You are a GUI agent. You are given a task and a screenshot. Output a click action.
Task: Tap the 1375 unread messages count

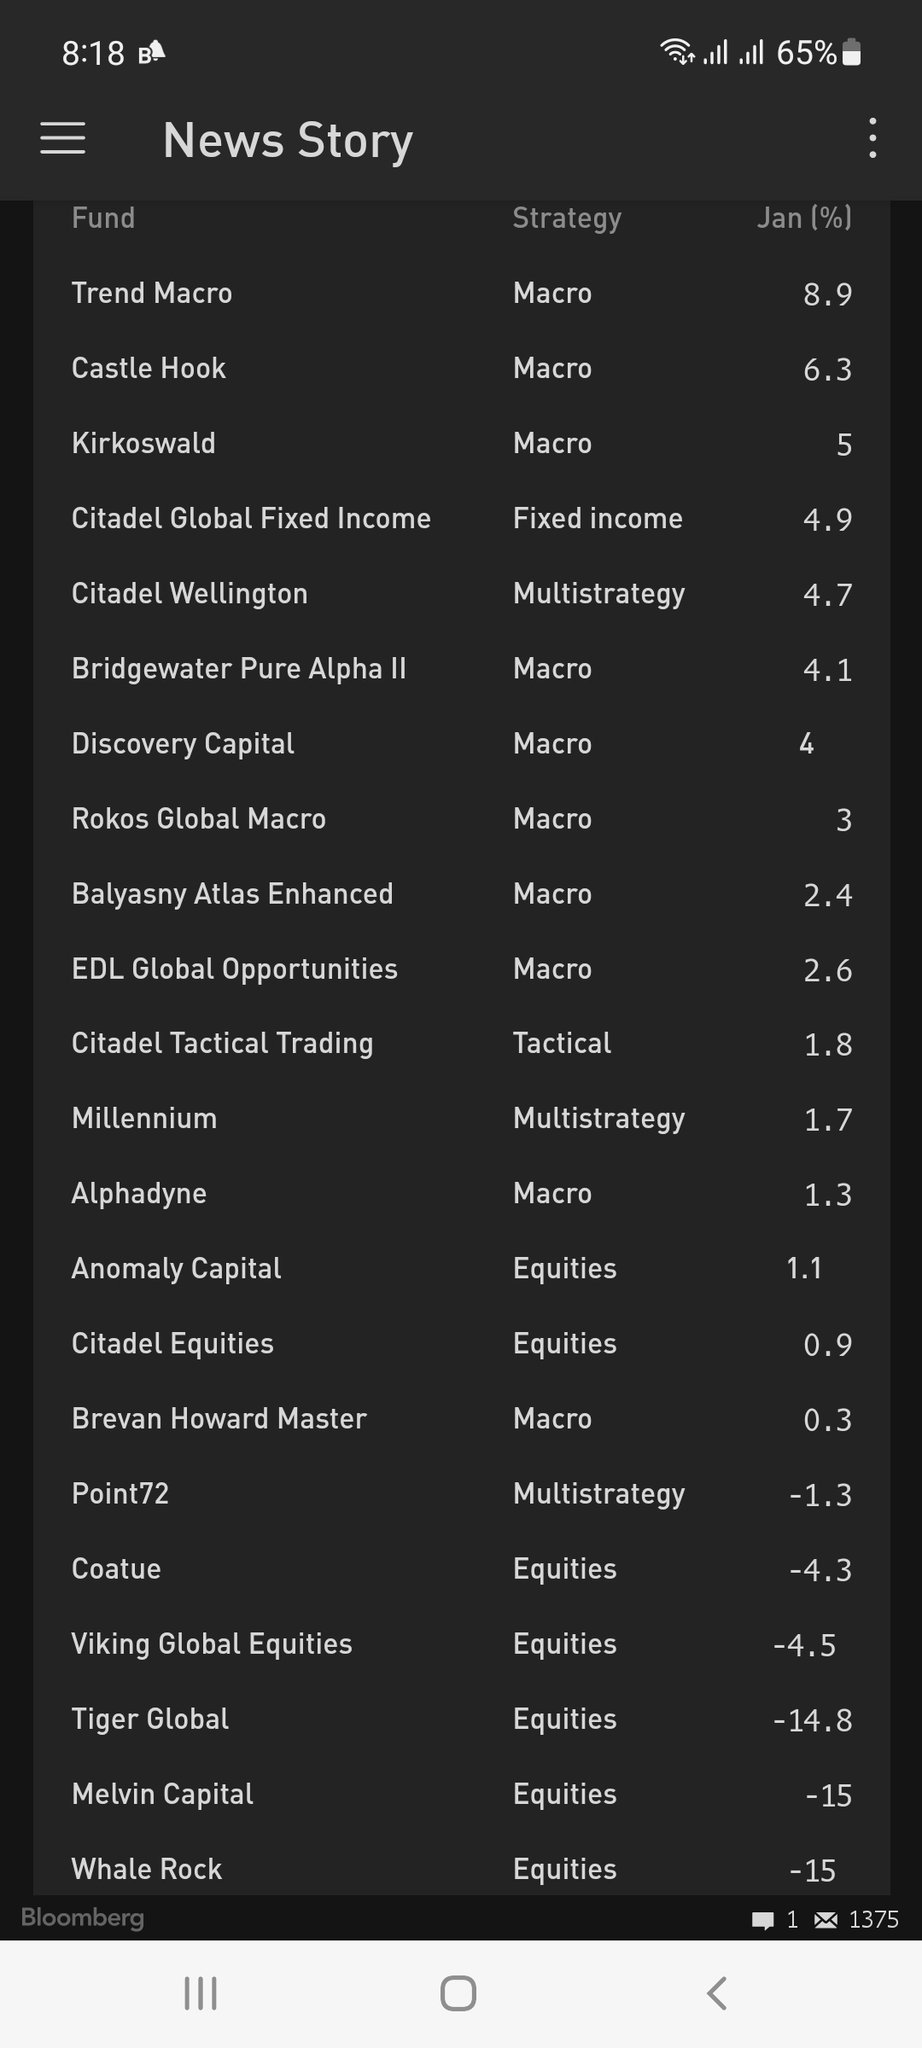coord(874,1919)
